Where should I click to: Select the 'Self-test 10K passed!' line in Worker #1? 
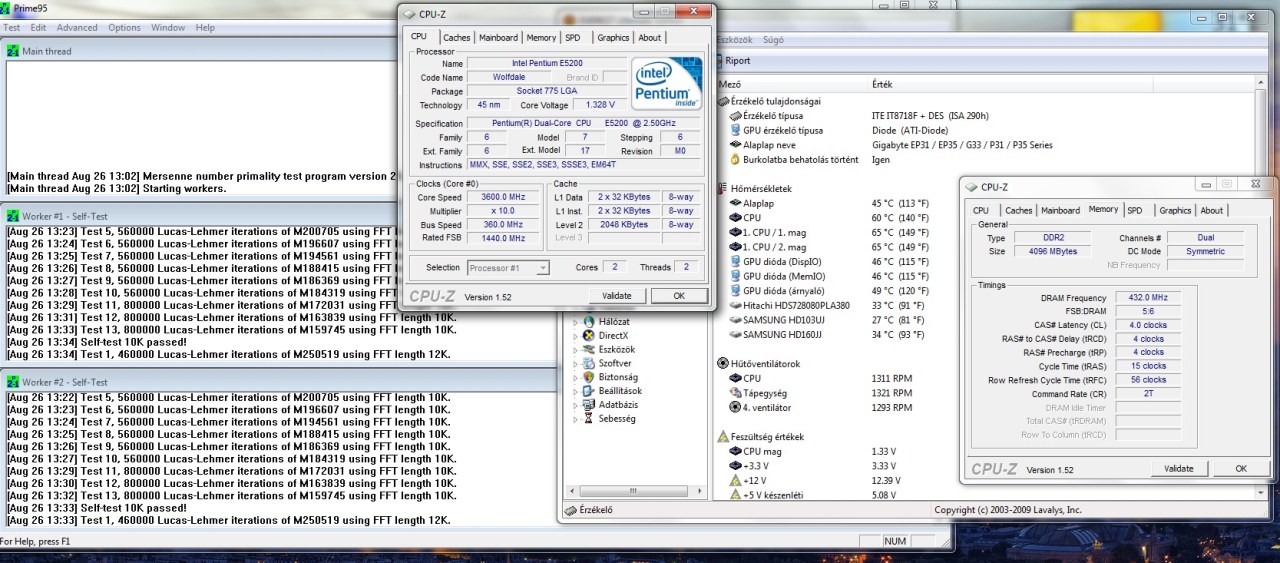pos(98,341)
